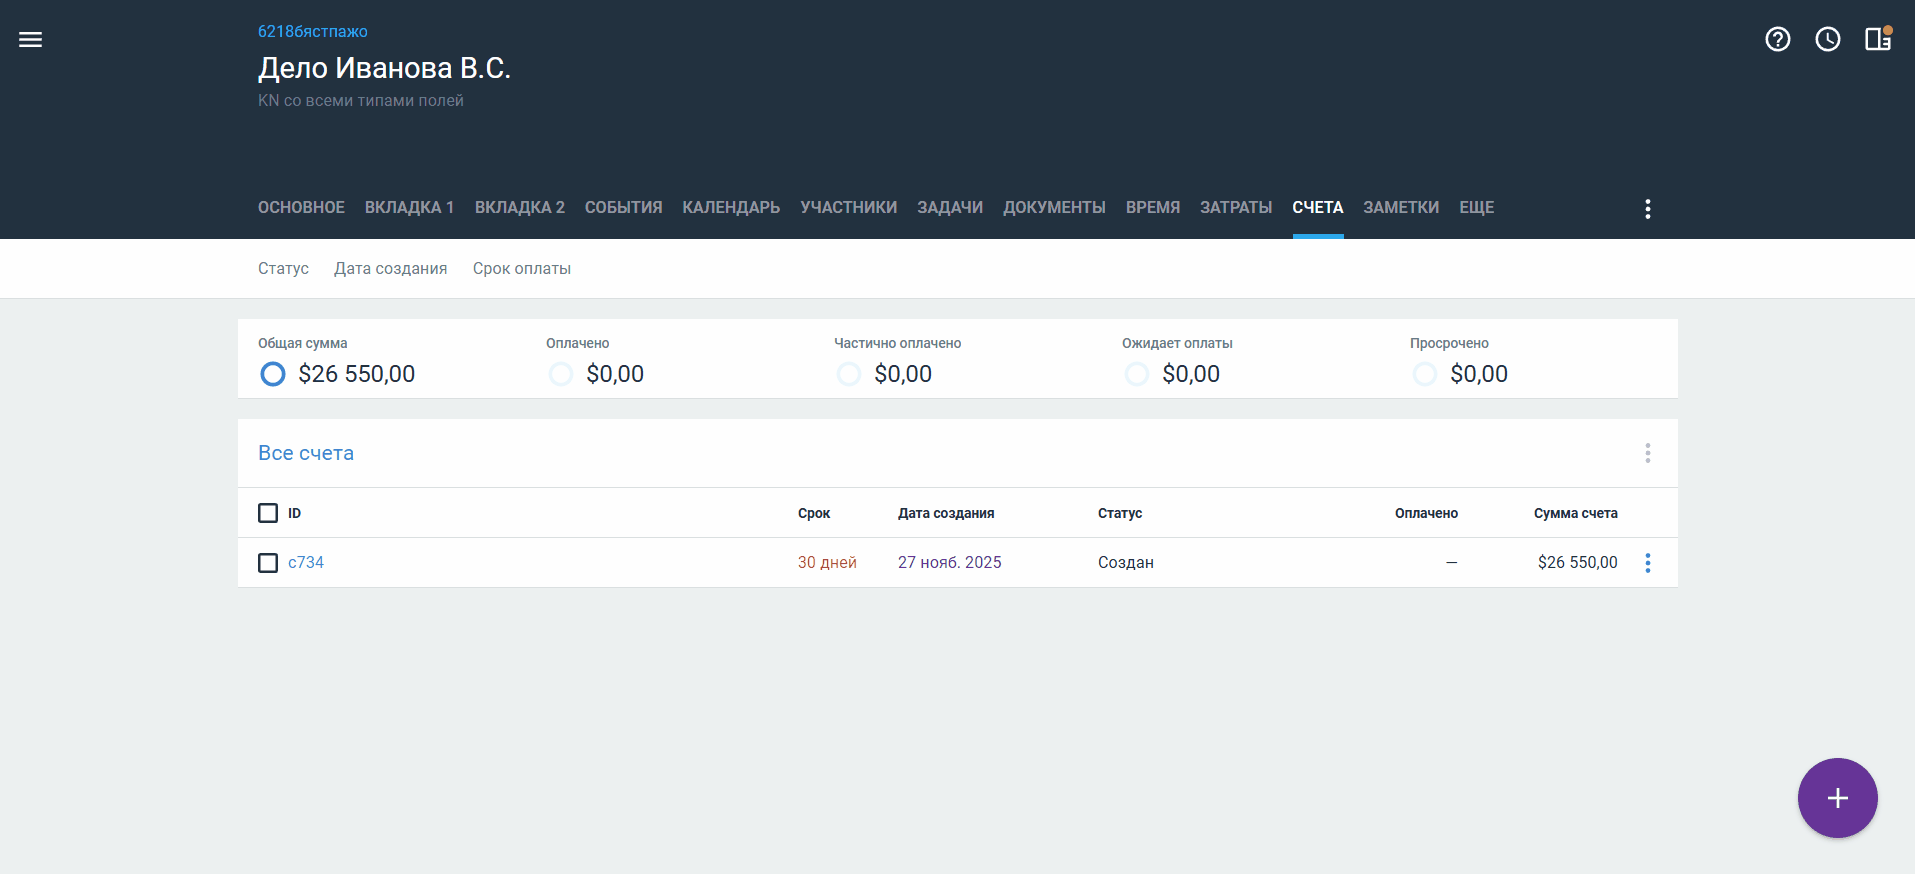This screenshot has width=1915, height=874.
Task: Select the Общая сумма circle indicator
Action: click(273, 374)
